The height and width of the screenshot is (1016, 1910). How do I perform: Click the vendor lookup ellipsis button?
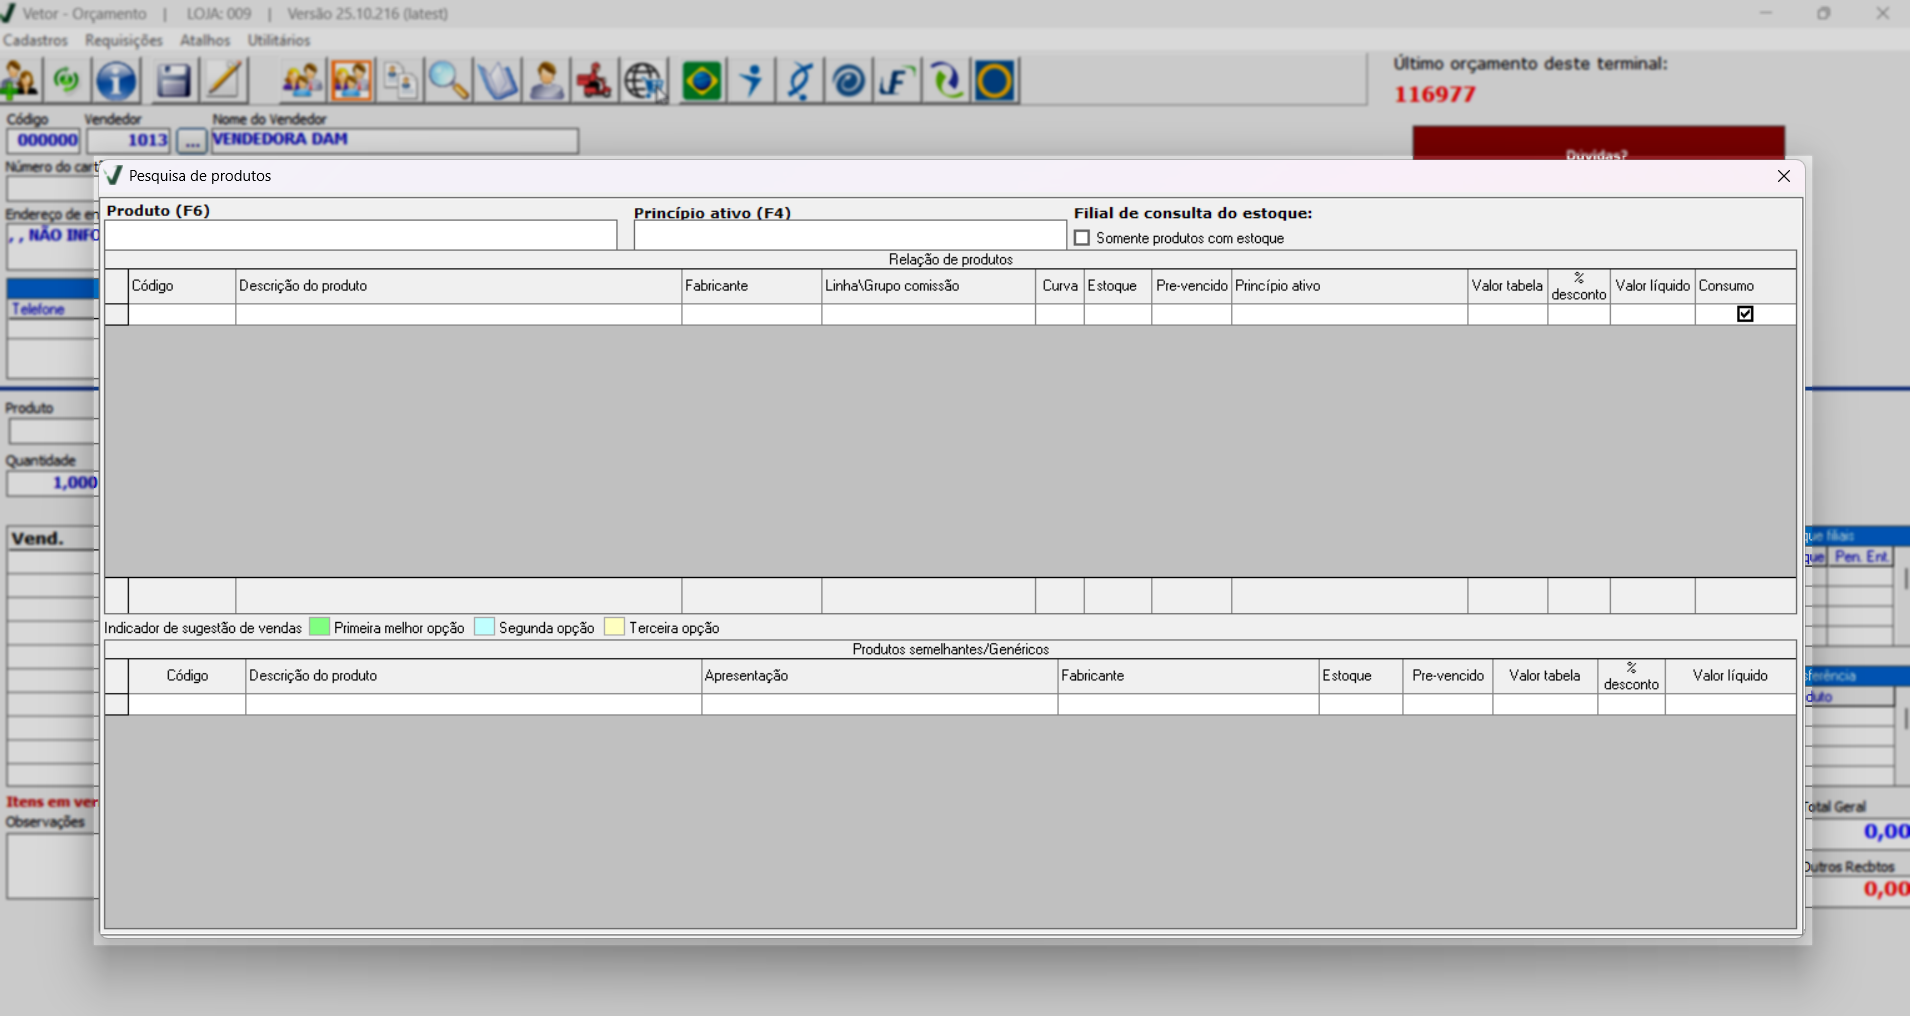191,141
